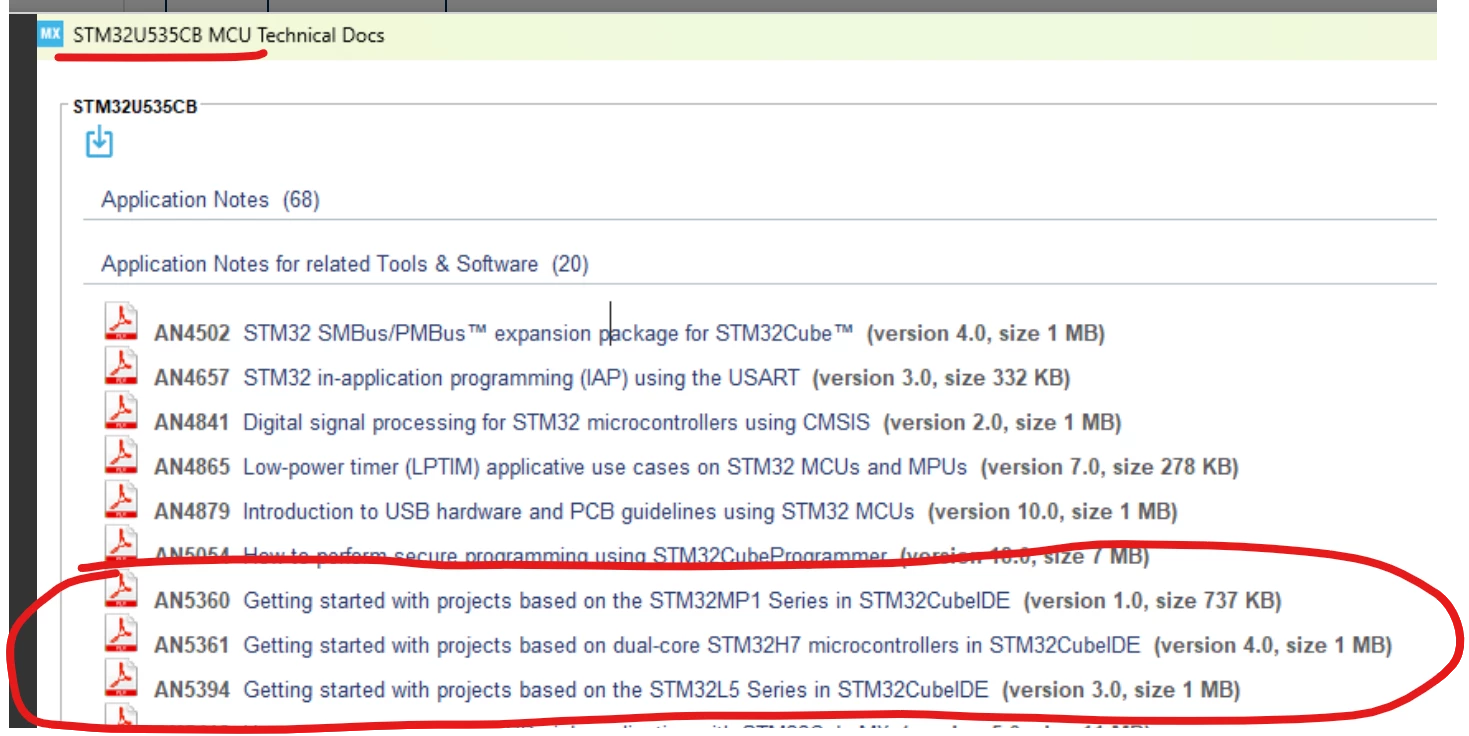Open the STM32MP1 Series getting started note
Image resolution: width=1469 pixels, height=736 pixels.
click(627, 601)
